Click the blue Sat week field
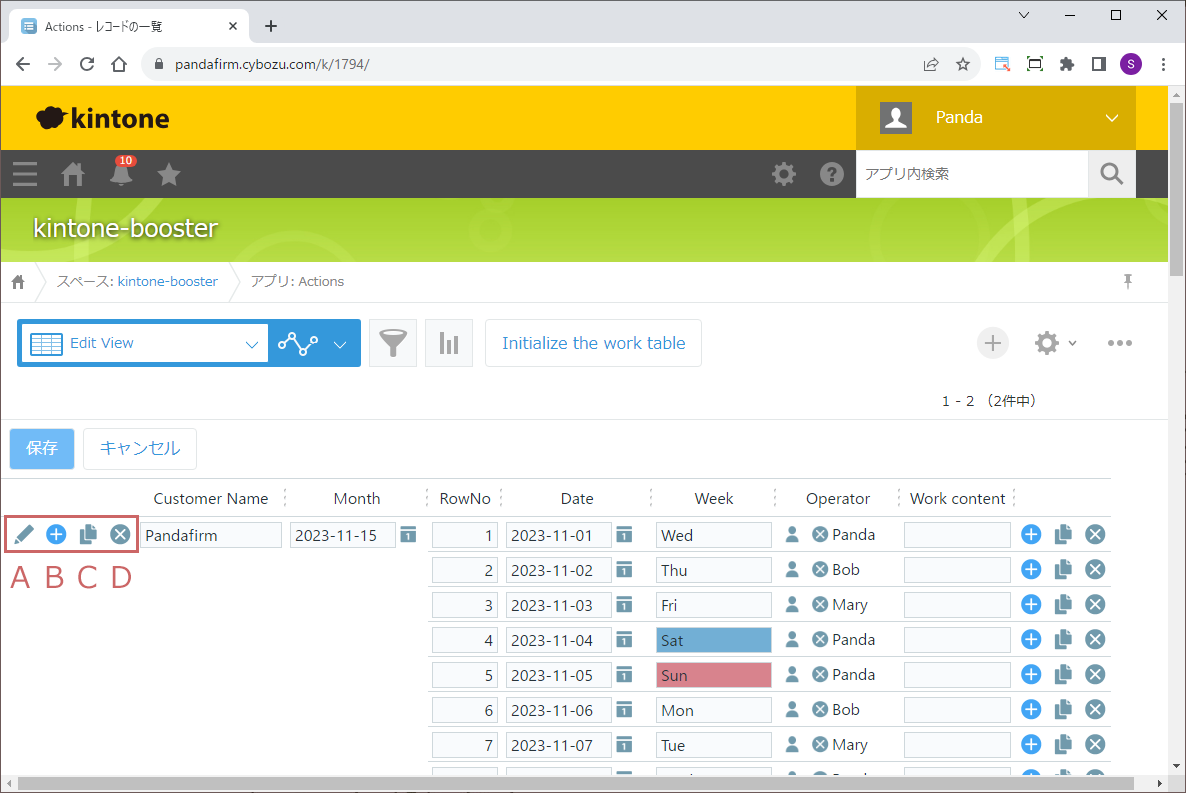 (x=713, y=640)
